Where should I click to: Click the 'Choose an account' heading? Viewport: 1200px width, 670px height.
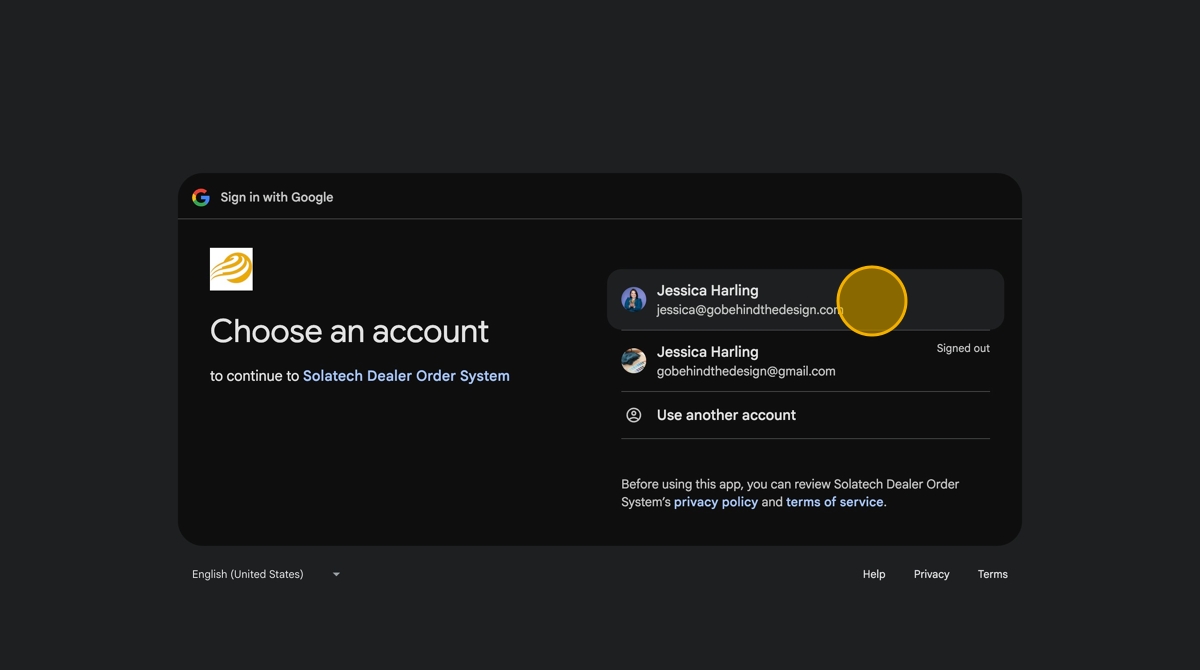coord(349,331)
